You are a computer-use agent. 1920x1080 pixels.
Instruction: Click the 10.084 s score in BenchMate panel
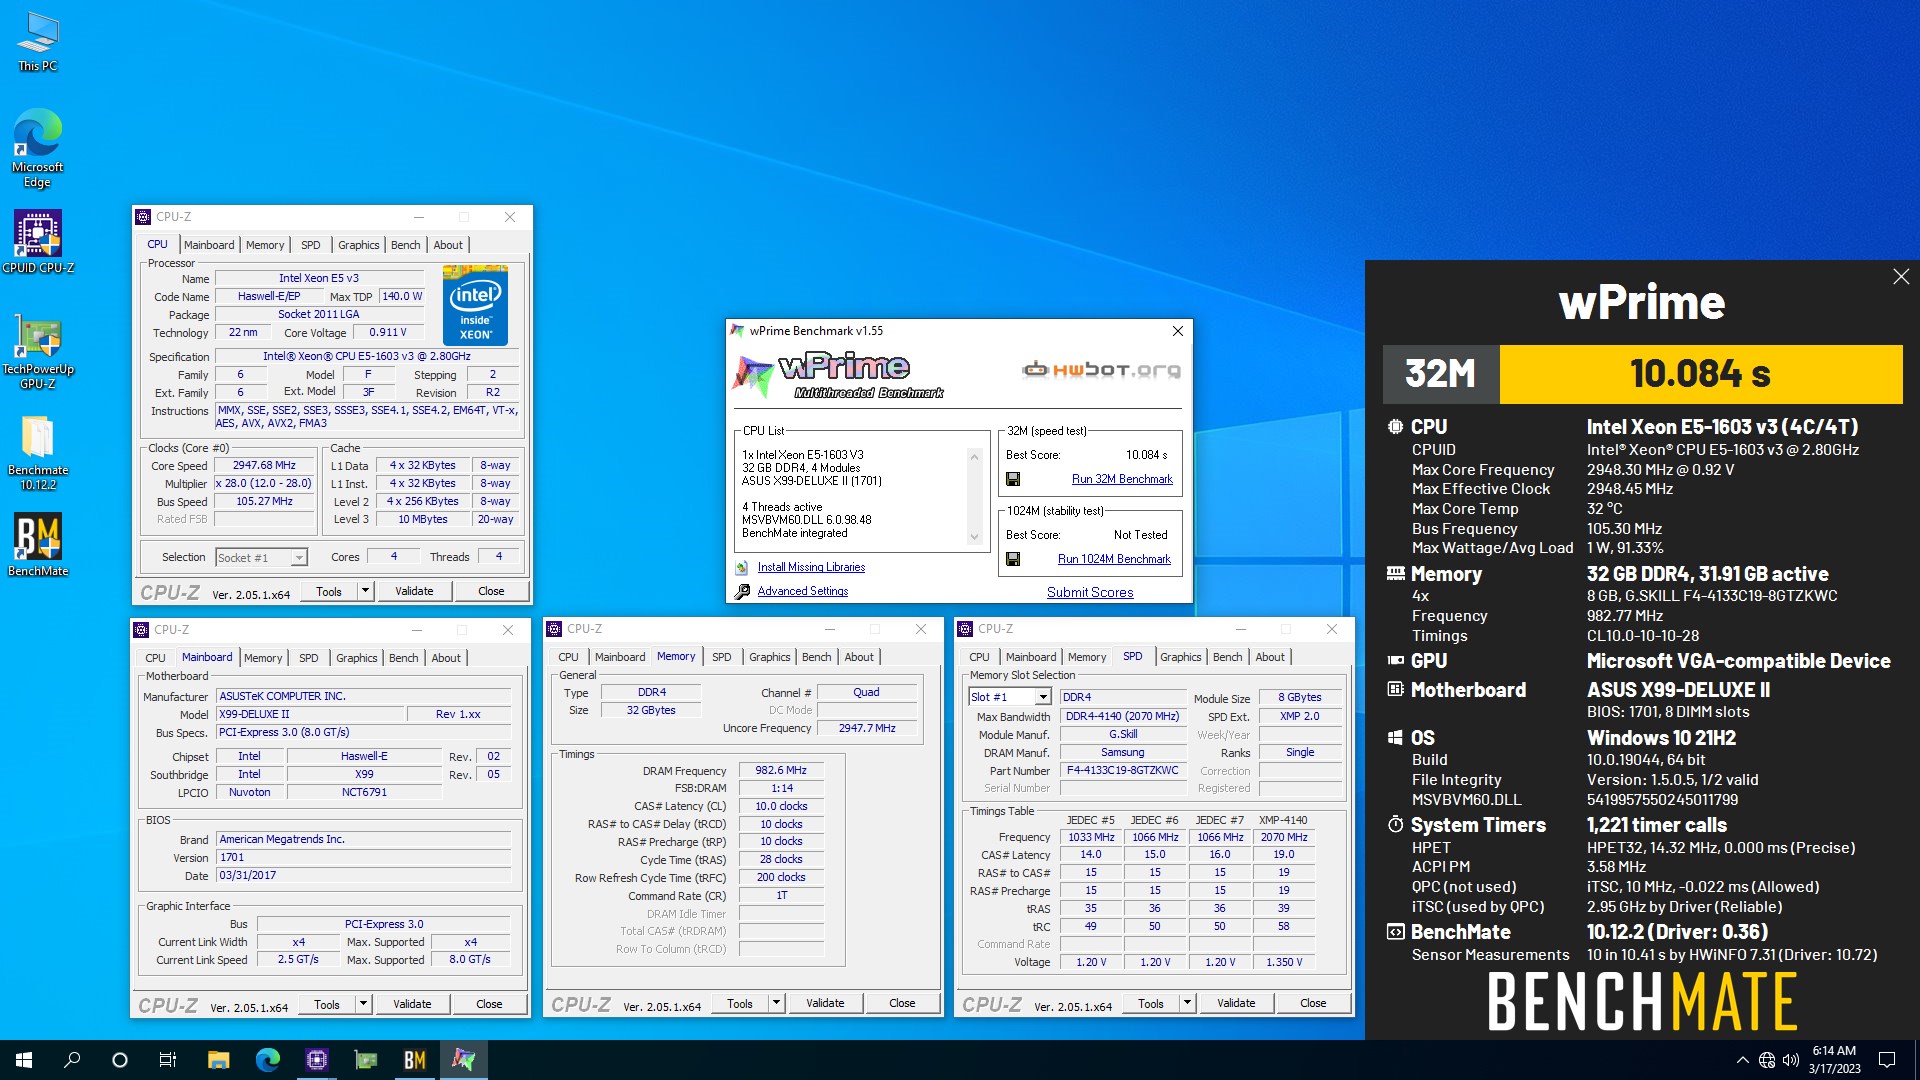click(1700, 374)
